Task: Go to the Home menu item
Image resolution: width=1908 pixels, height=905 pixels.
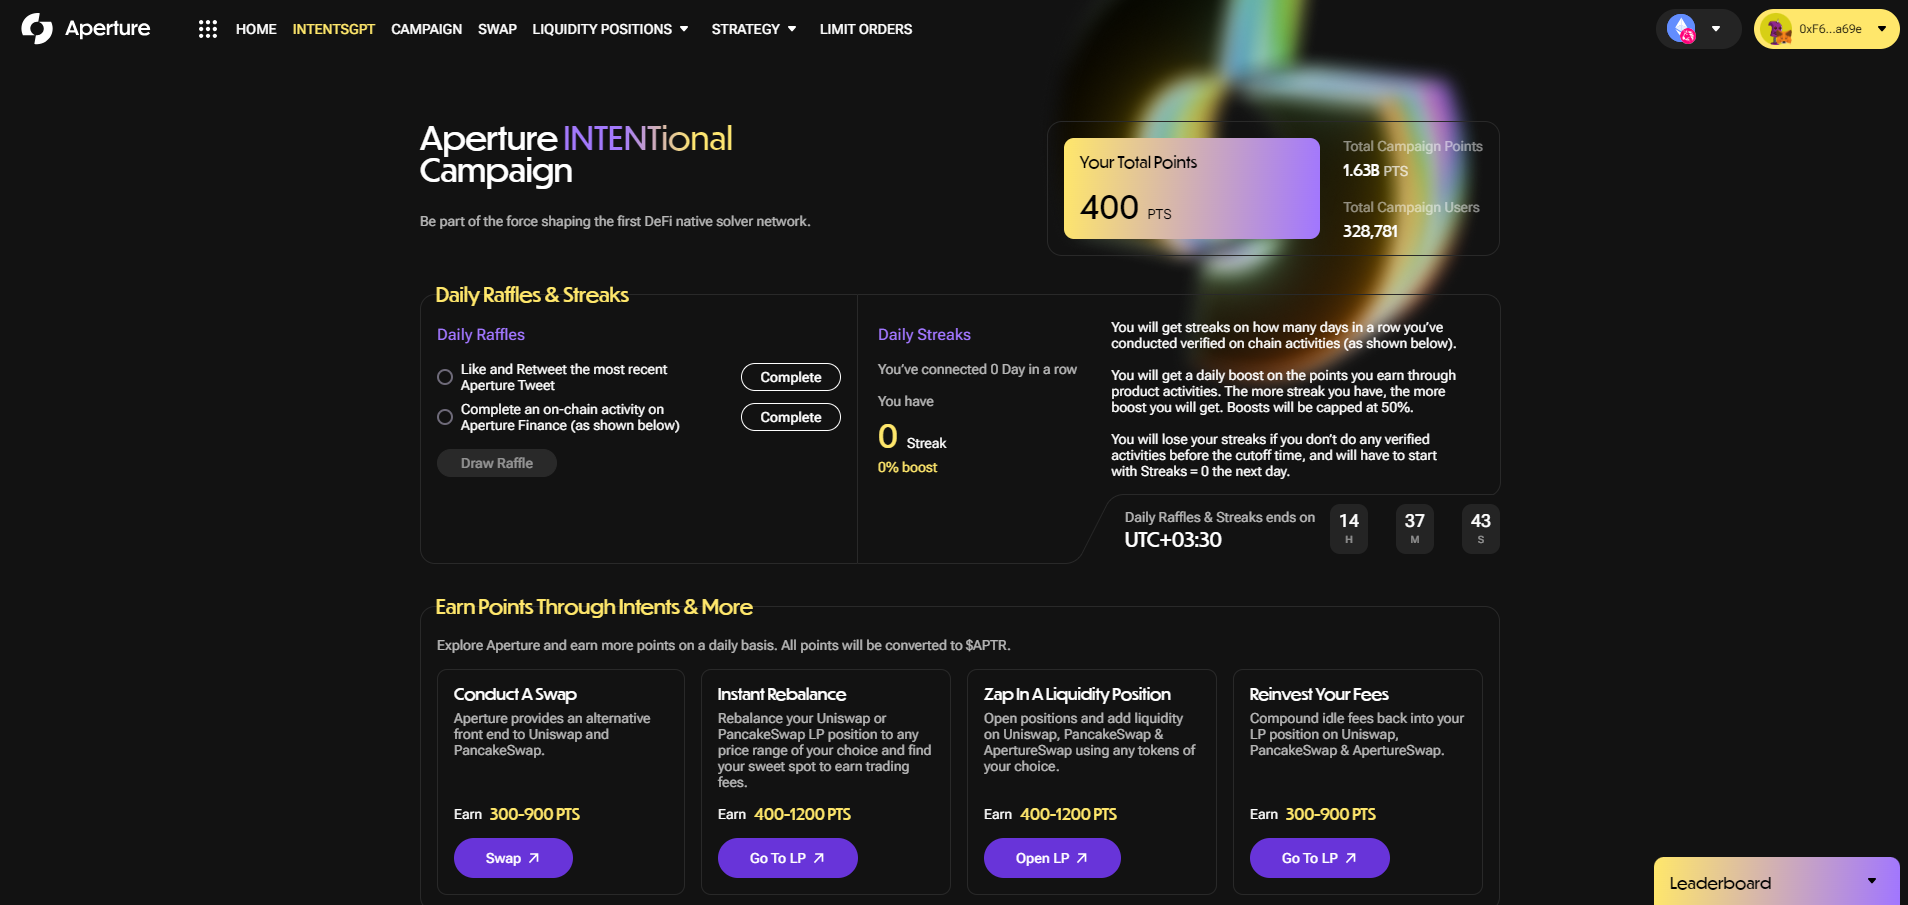Action: point(256,29)
